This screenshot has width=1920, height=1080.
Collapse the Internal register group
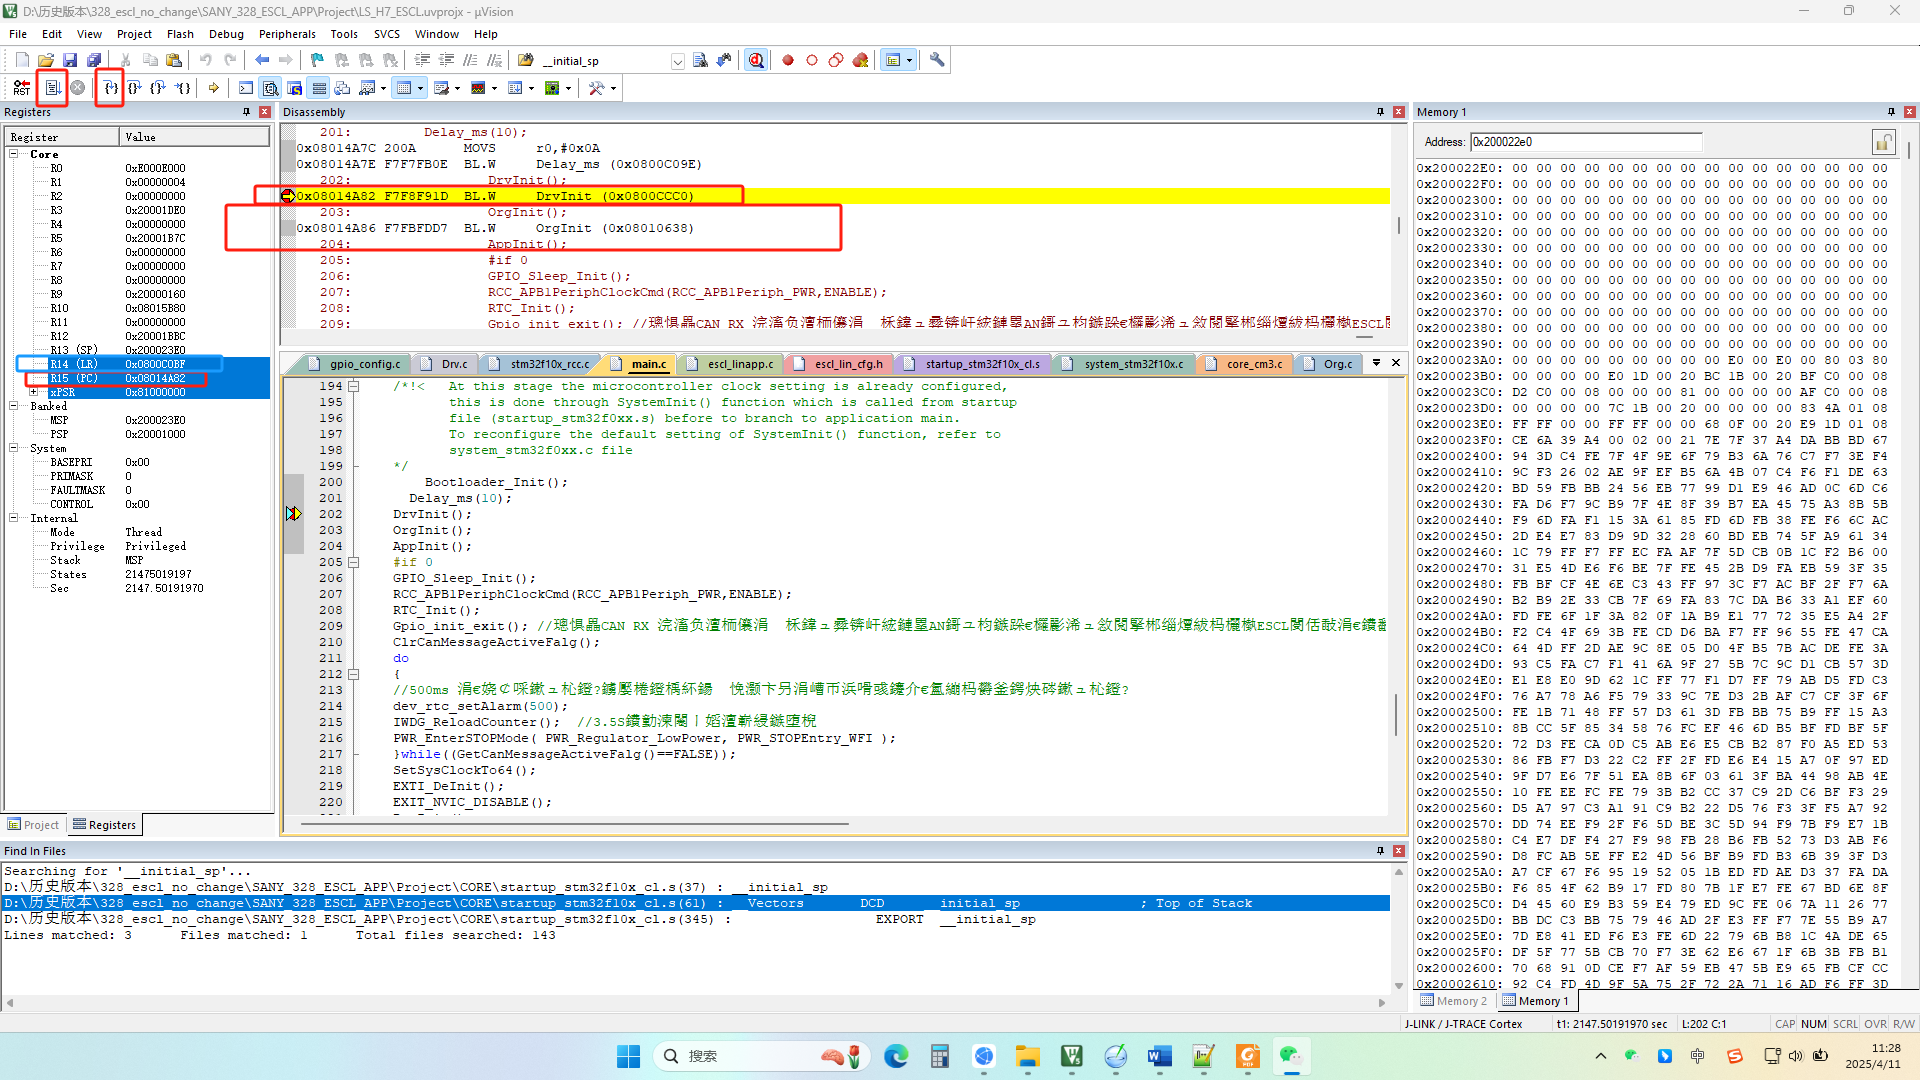tap(14, 518)
